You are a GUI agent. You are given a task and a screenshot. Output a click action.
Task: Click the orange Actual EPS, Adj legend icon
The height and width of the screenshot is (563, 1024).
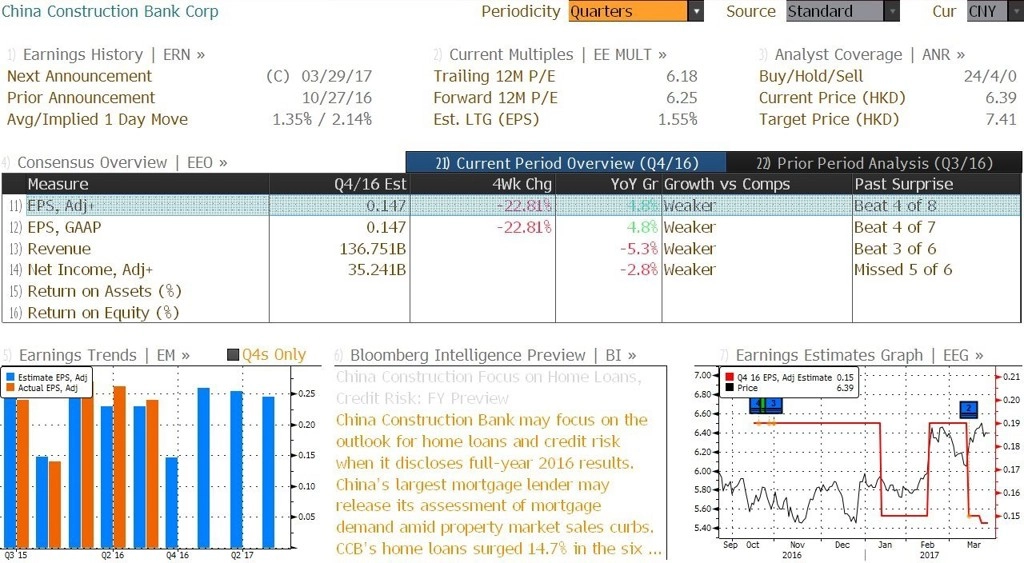click(x=10, y=388)
